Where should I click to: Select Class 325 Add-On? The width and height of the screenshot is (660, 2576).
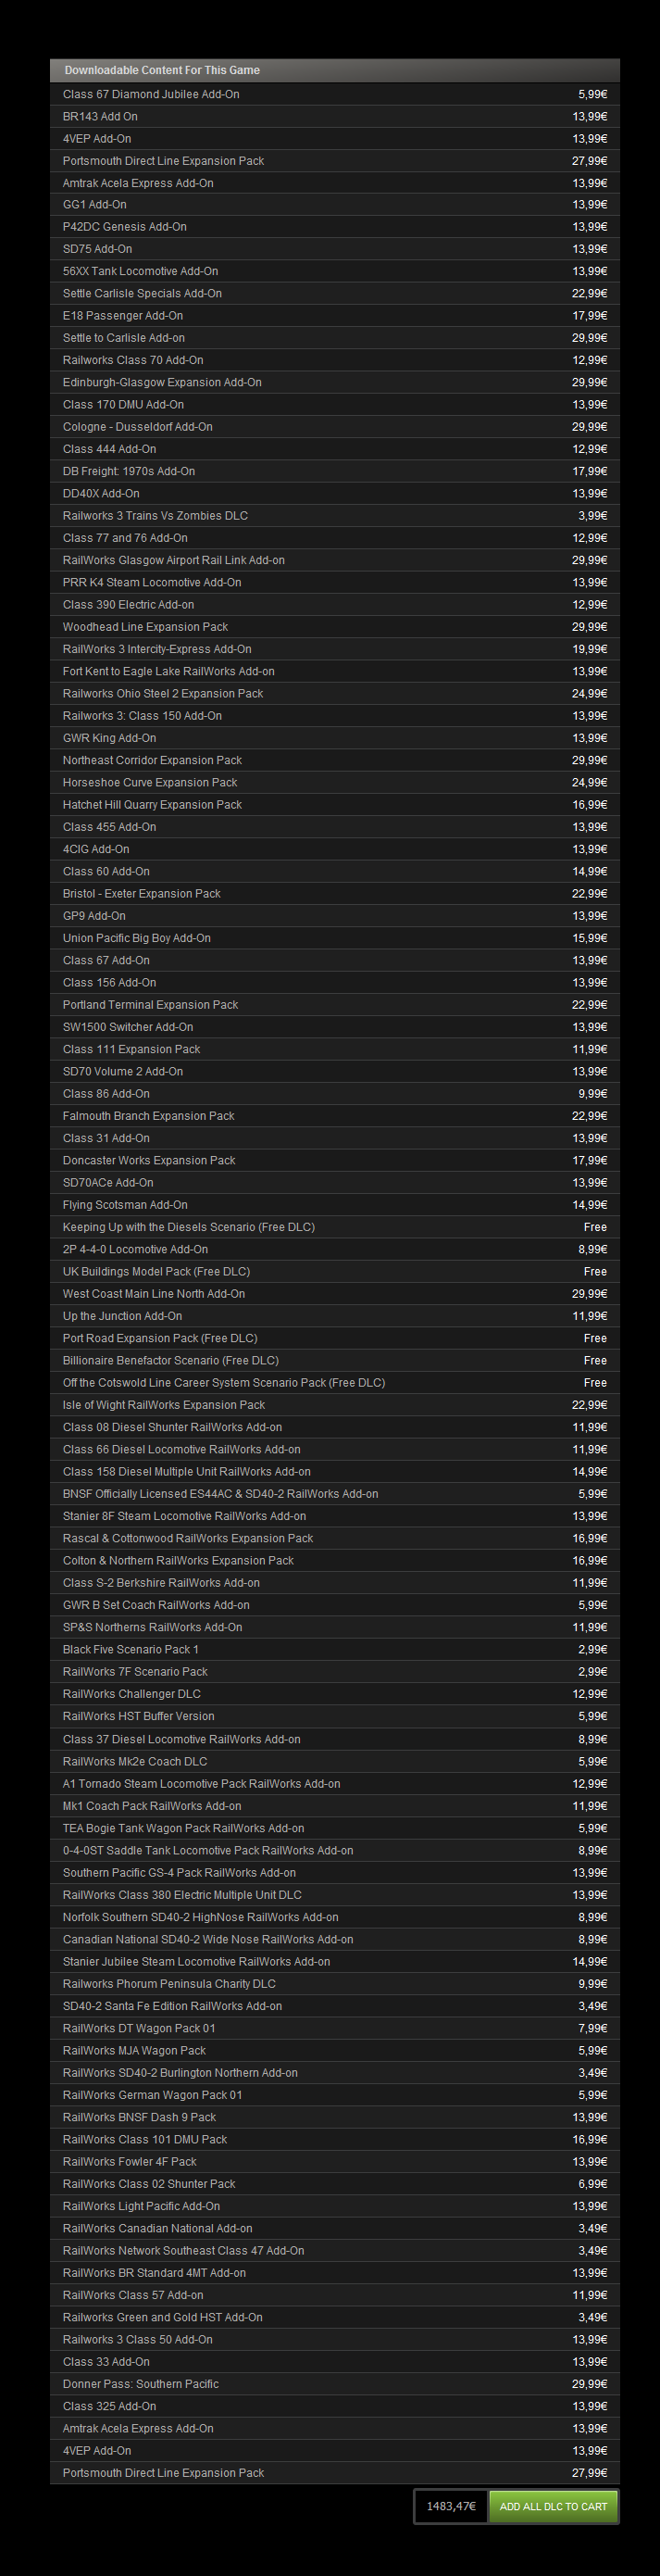[335, 2406]
